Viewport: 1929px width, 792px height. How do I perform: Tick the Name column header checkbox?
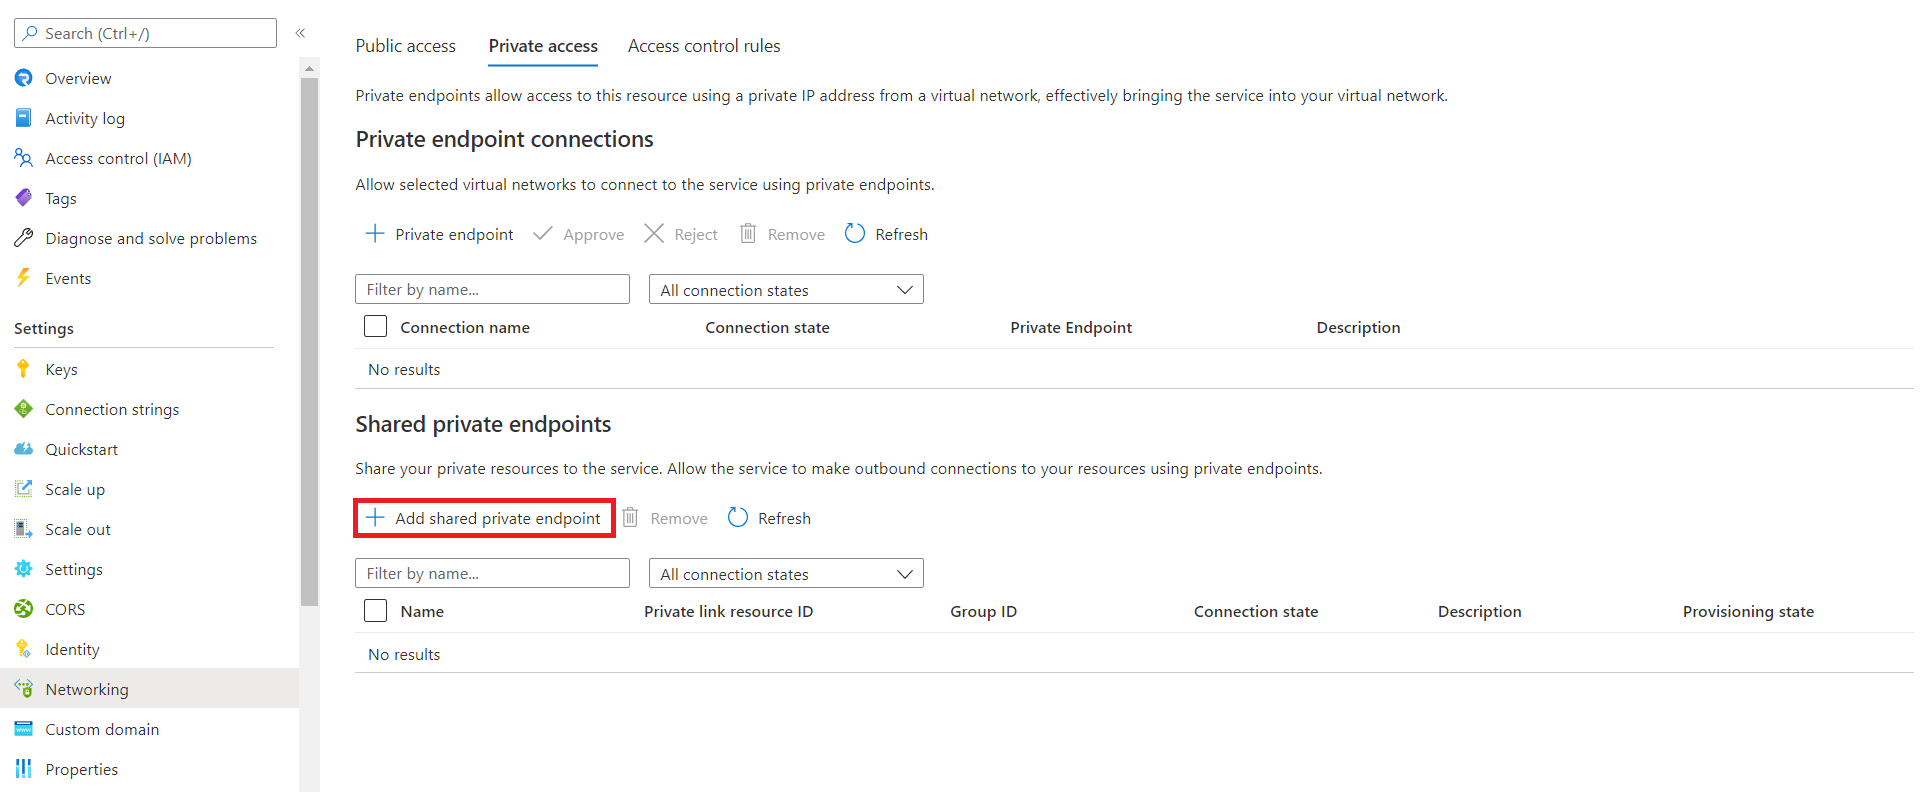coord(376,611)
